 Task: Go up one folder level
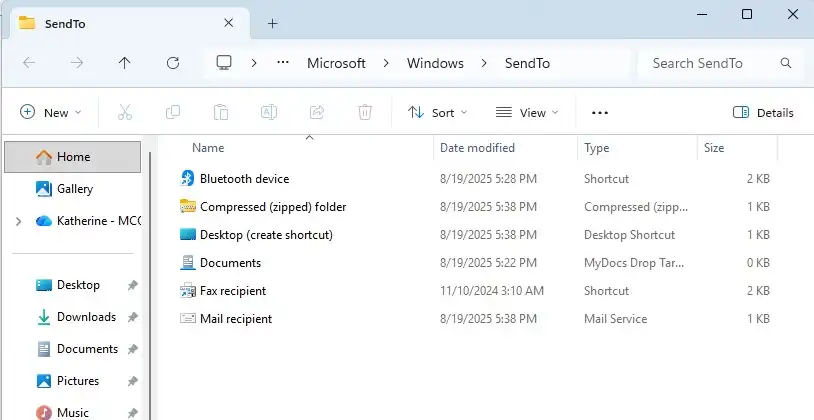point(124,63)
